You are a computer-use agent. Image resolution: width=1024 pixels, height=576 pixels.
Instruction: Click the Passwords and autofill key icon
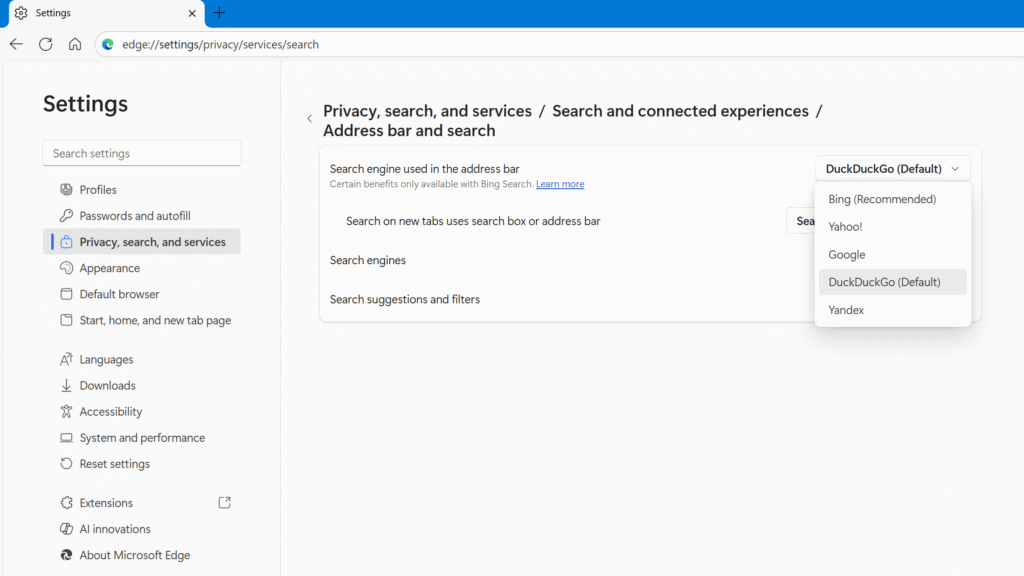click(x=67, y=216)
